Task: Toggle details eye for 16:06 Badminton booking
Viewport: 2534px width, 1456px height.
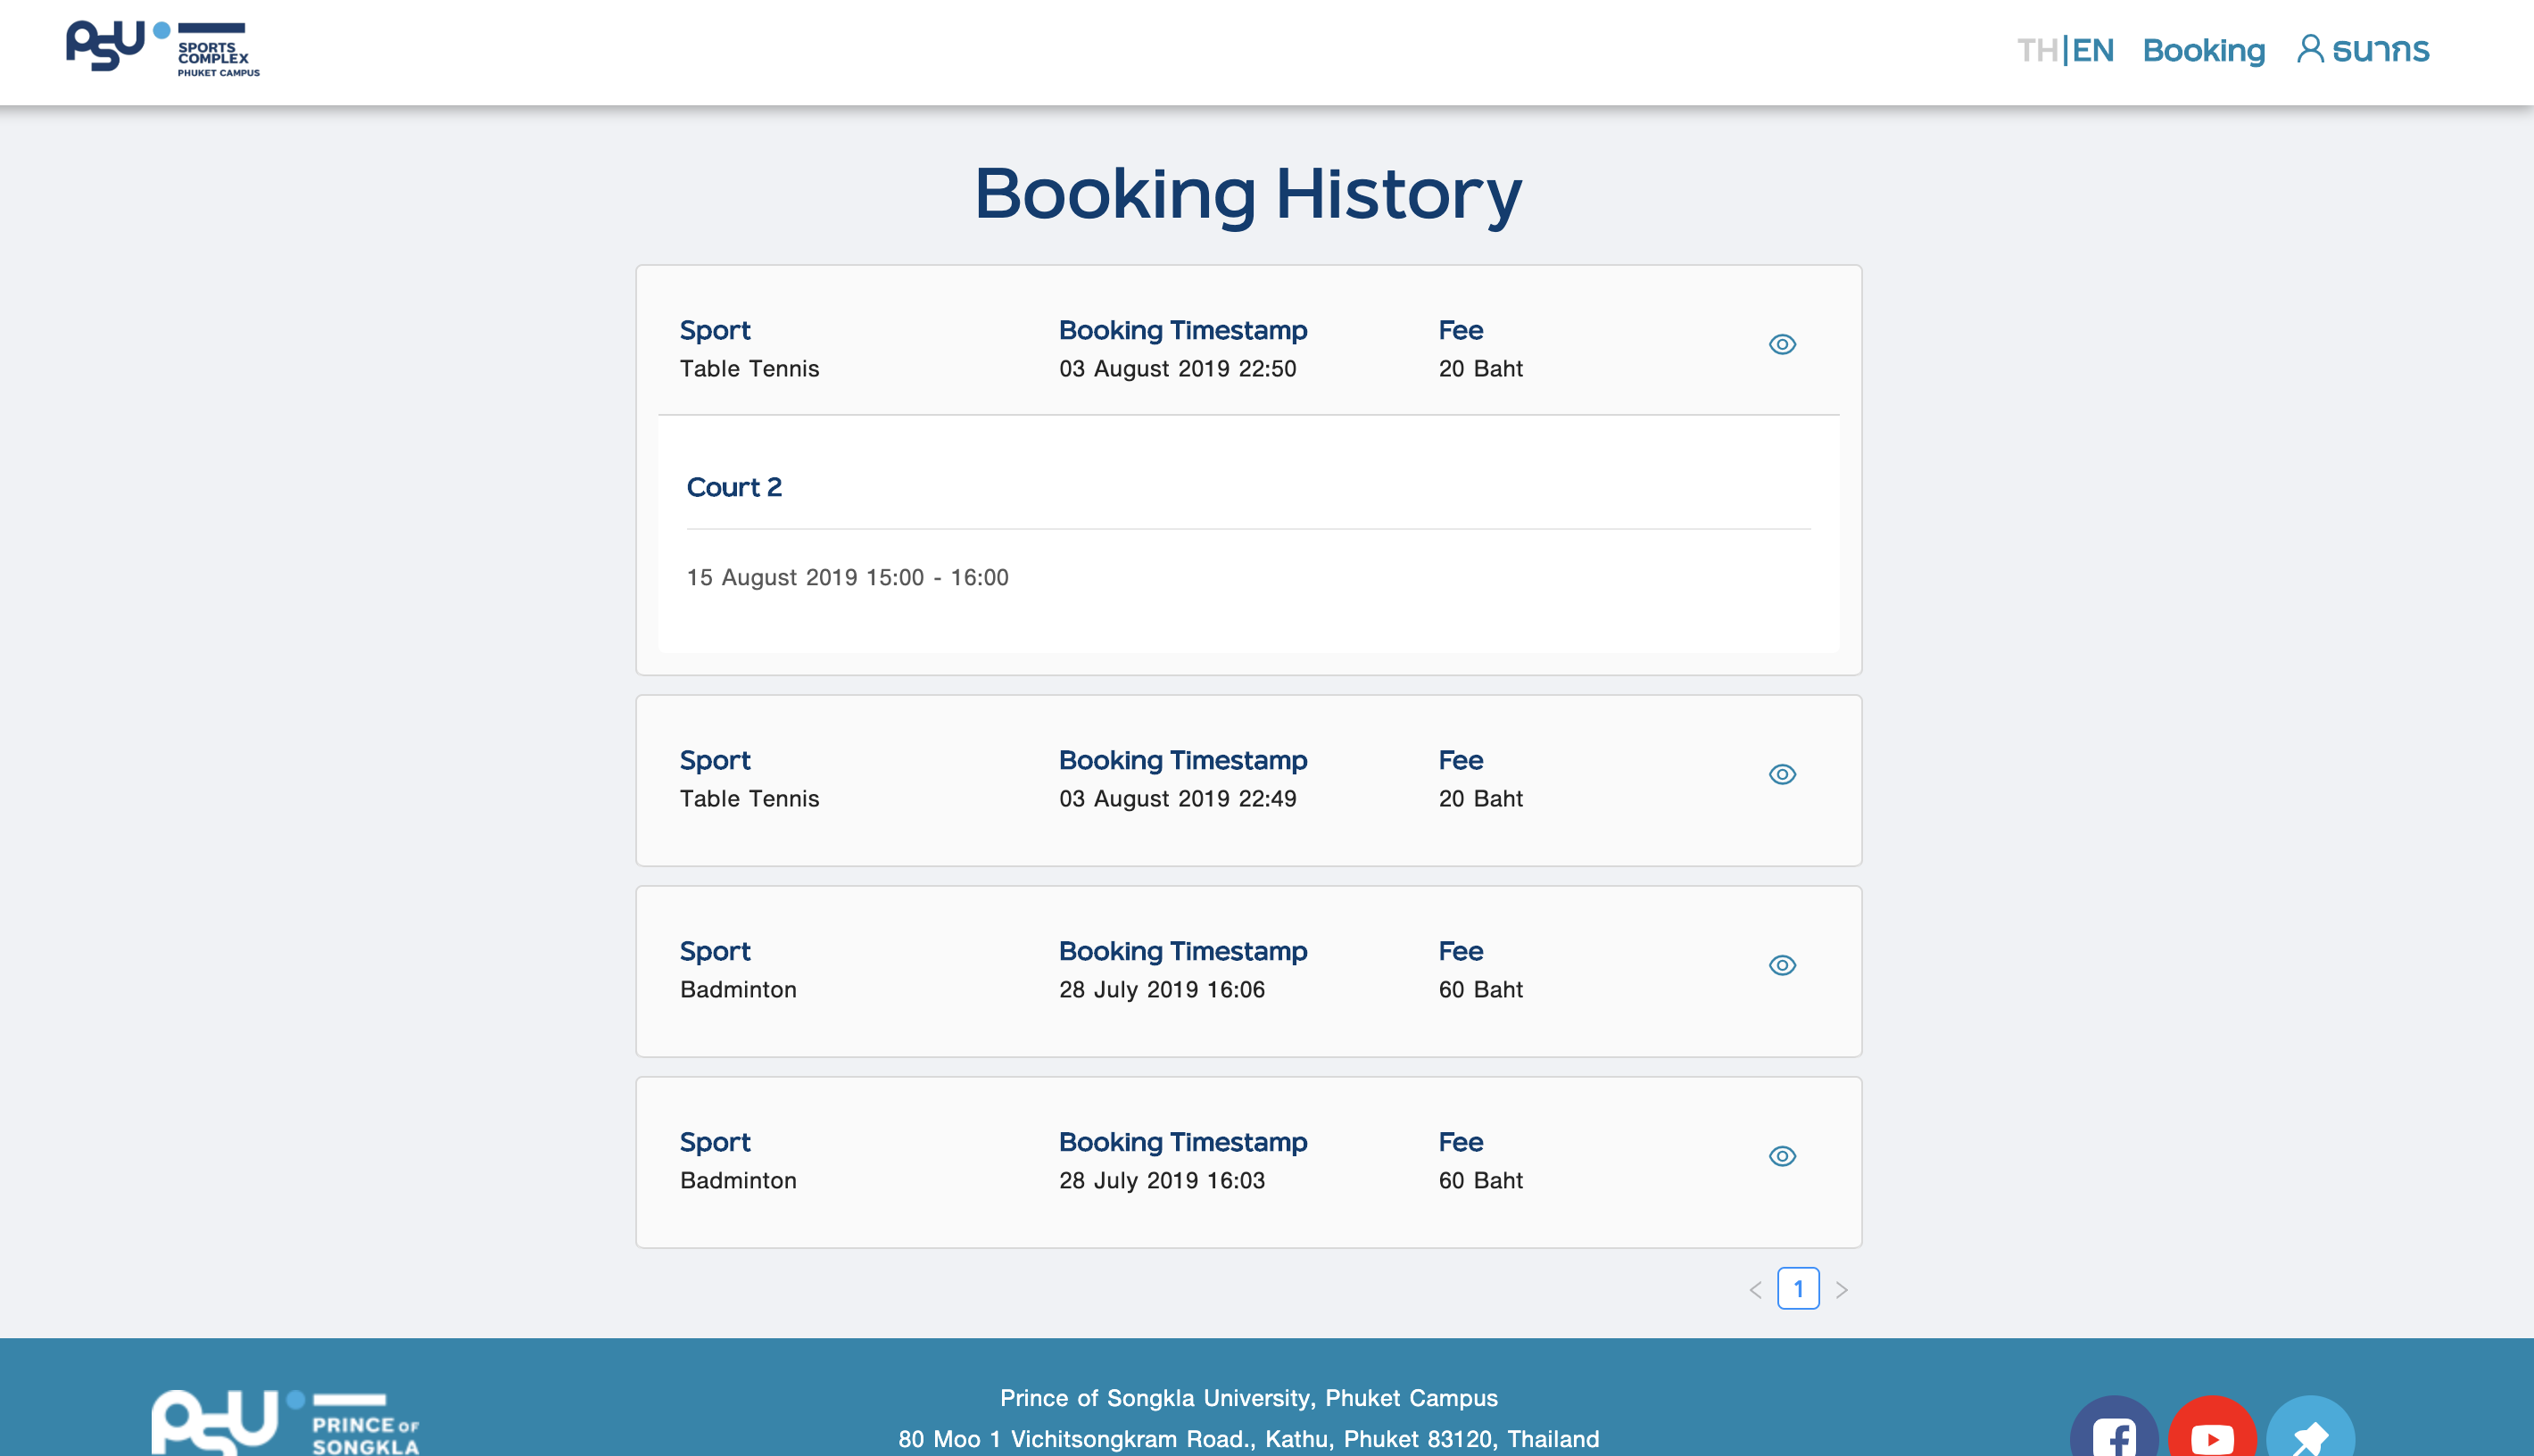Action: (x=1782, y=965)
